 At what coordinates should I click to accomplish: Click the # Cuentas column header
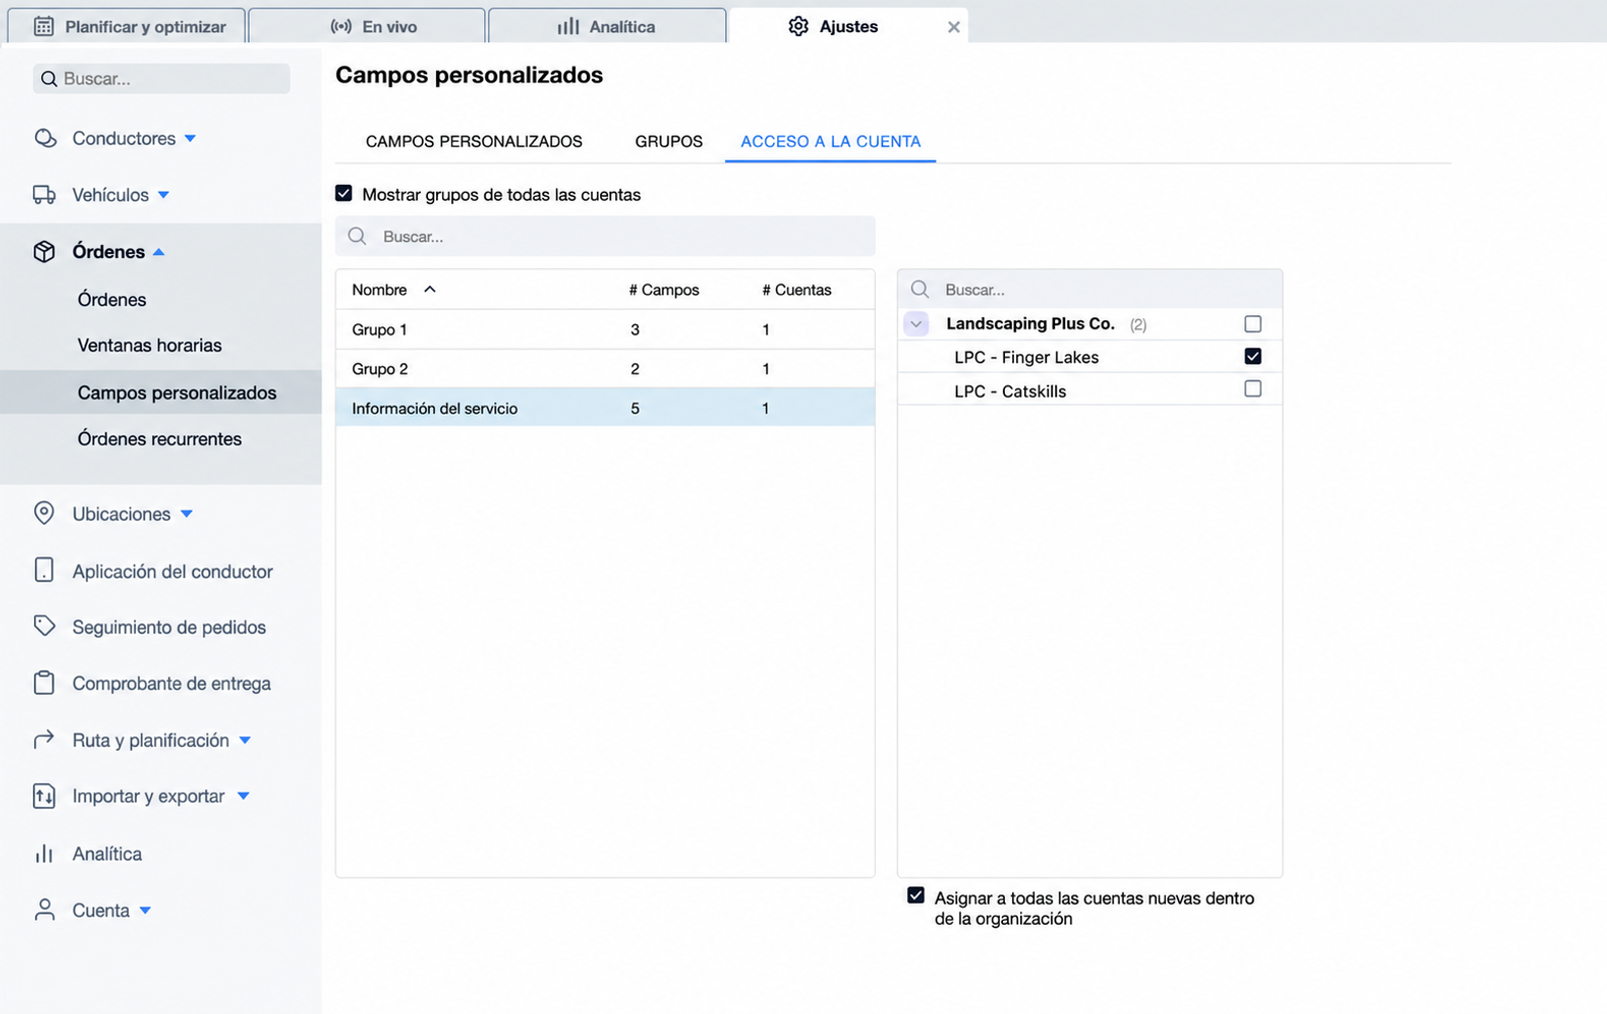pos(797,290)
